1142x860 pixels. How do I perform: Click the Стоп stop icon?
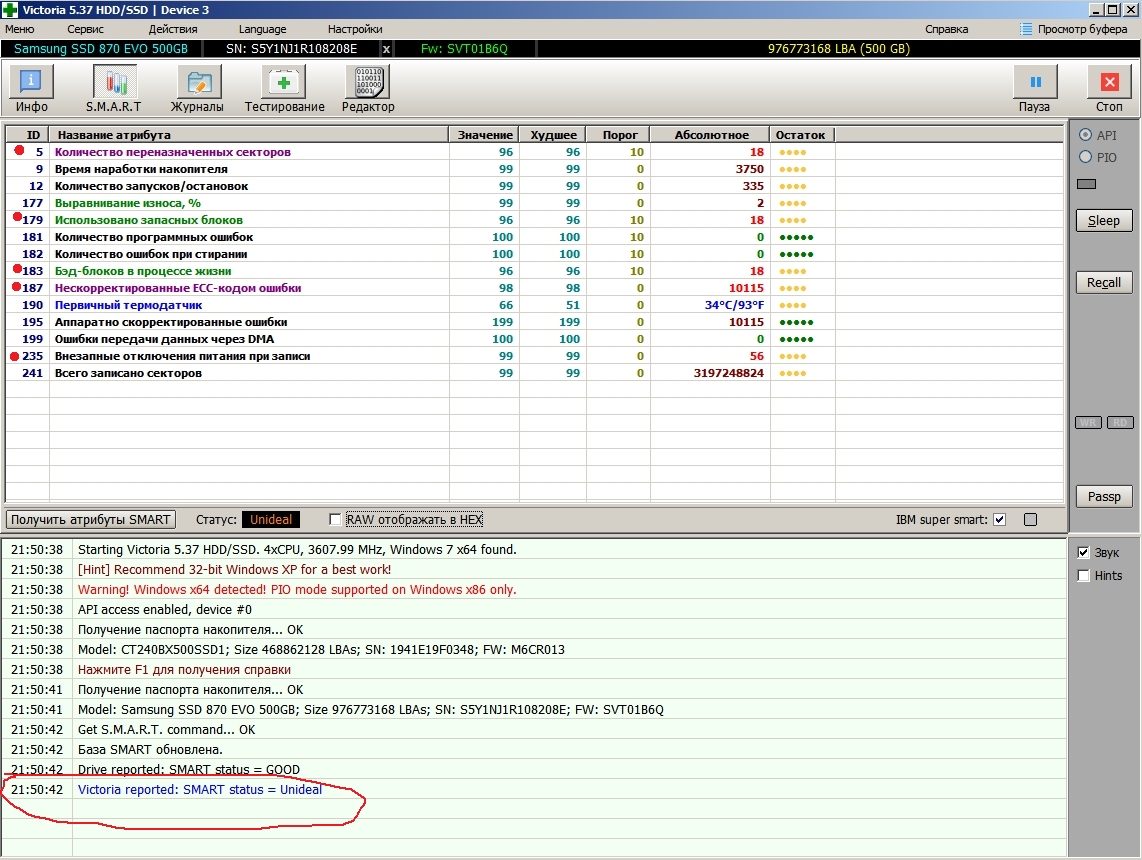pos(1109,82)
